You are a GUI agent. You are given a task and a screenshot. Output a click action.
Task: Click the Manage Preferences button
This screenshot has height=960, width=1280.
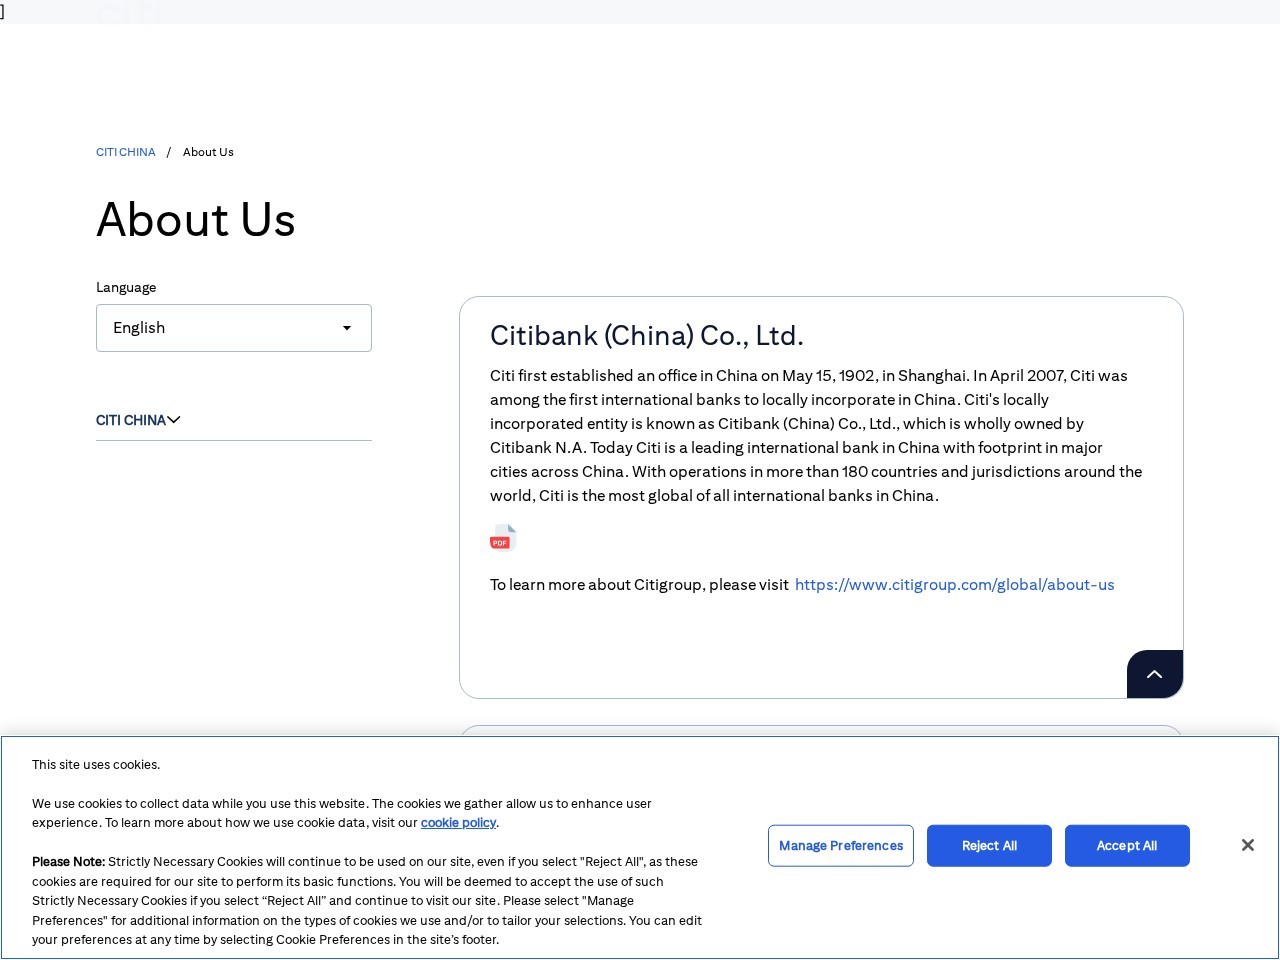click(840, 846)
